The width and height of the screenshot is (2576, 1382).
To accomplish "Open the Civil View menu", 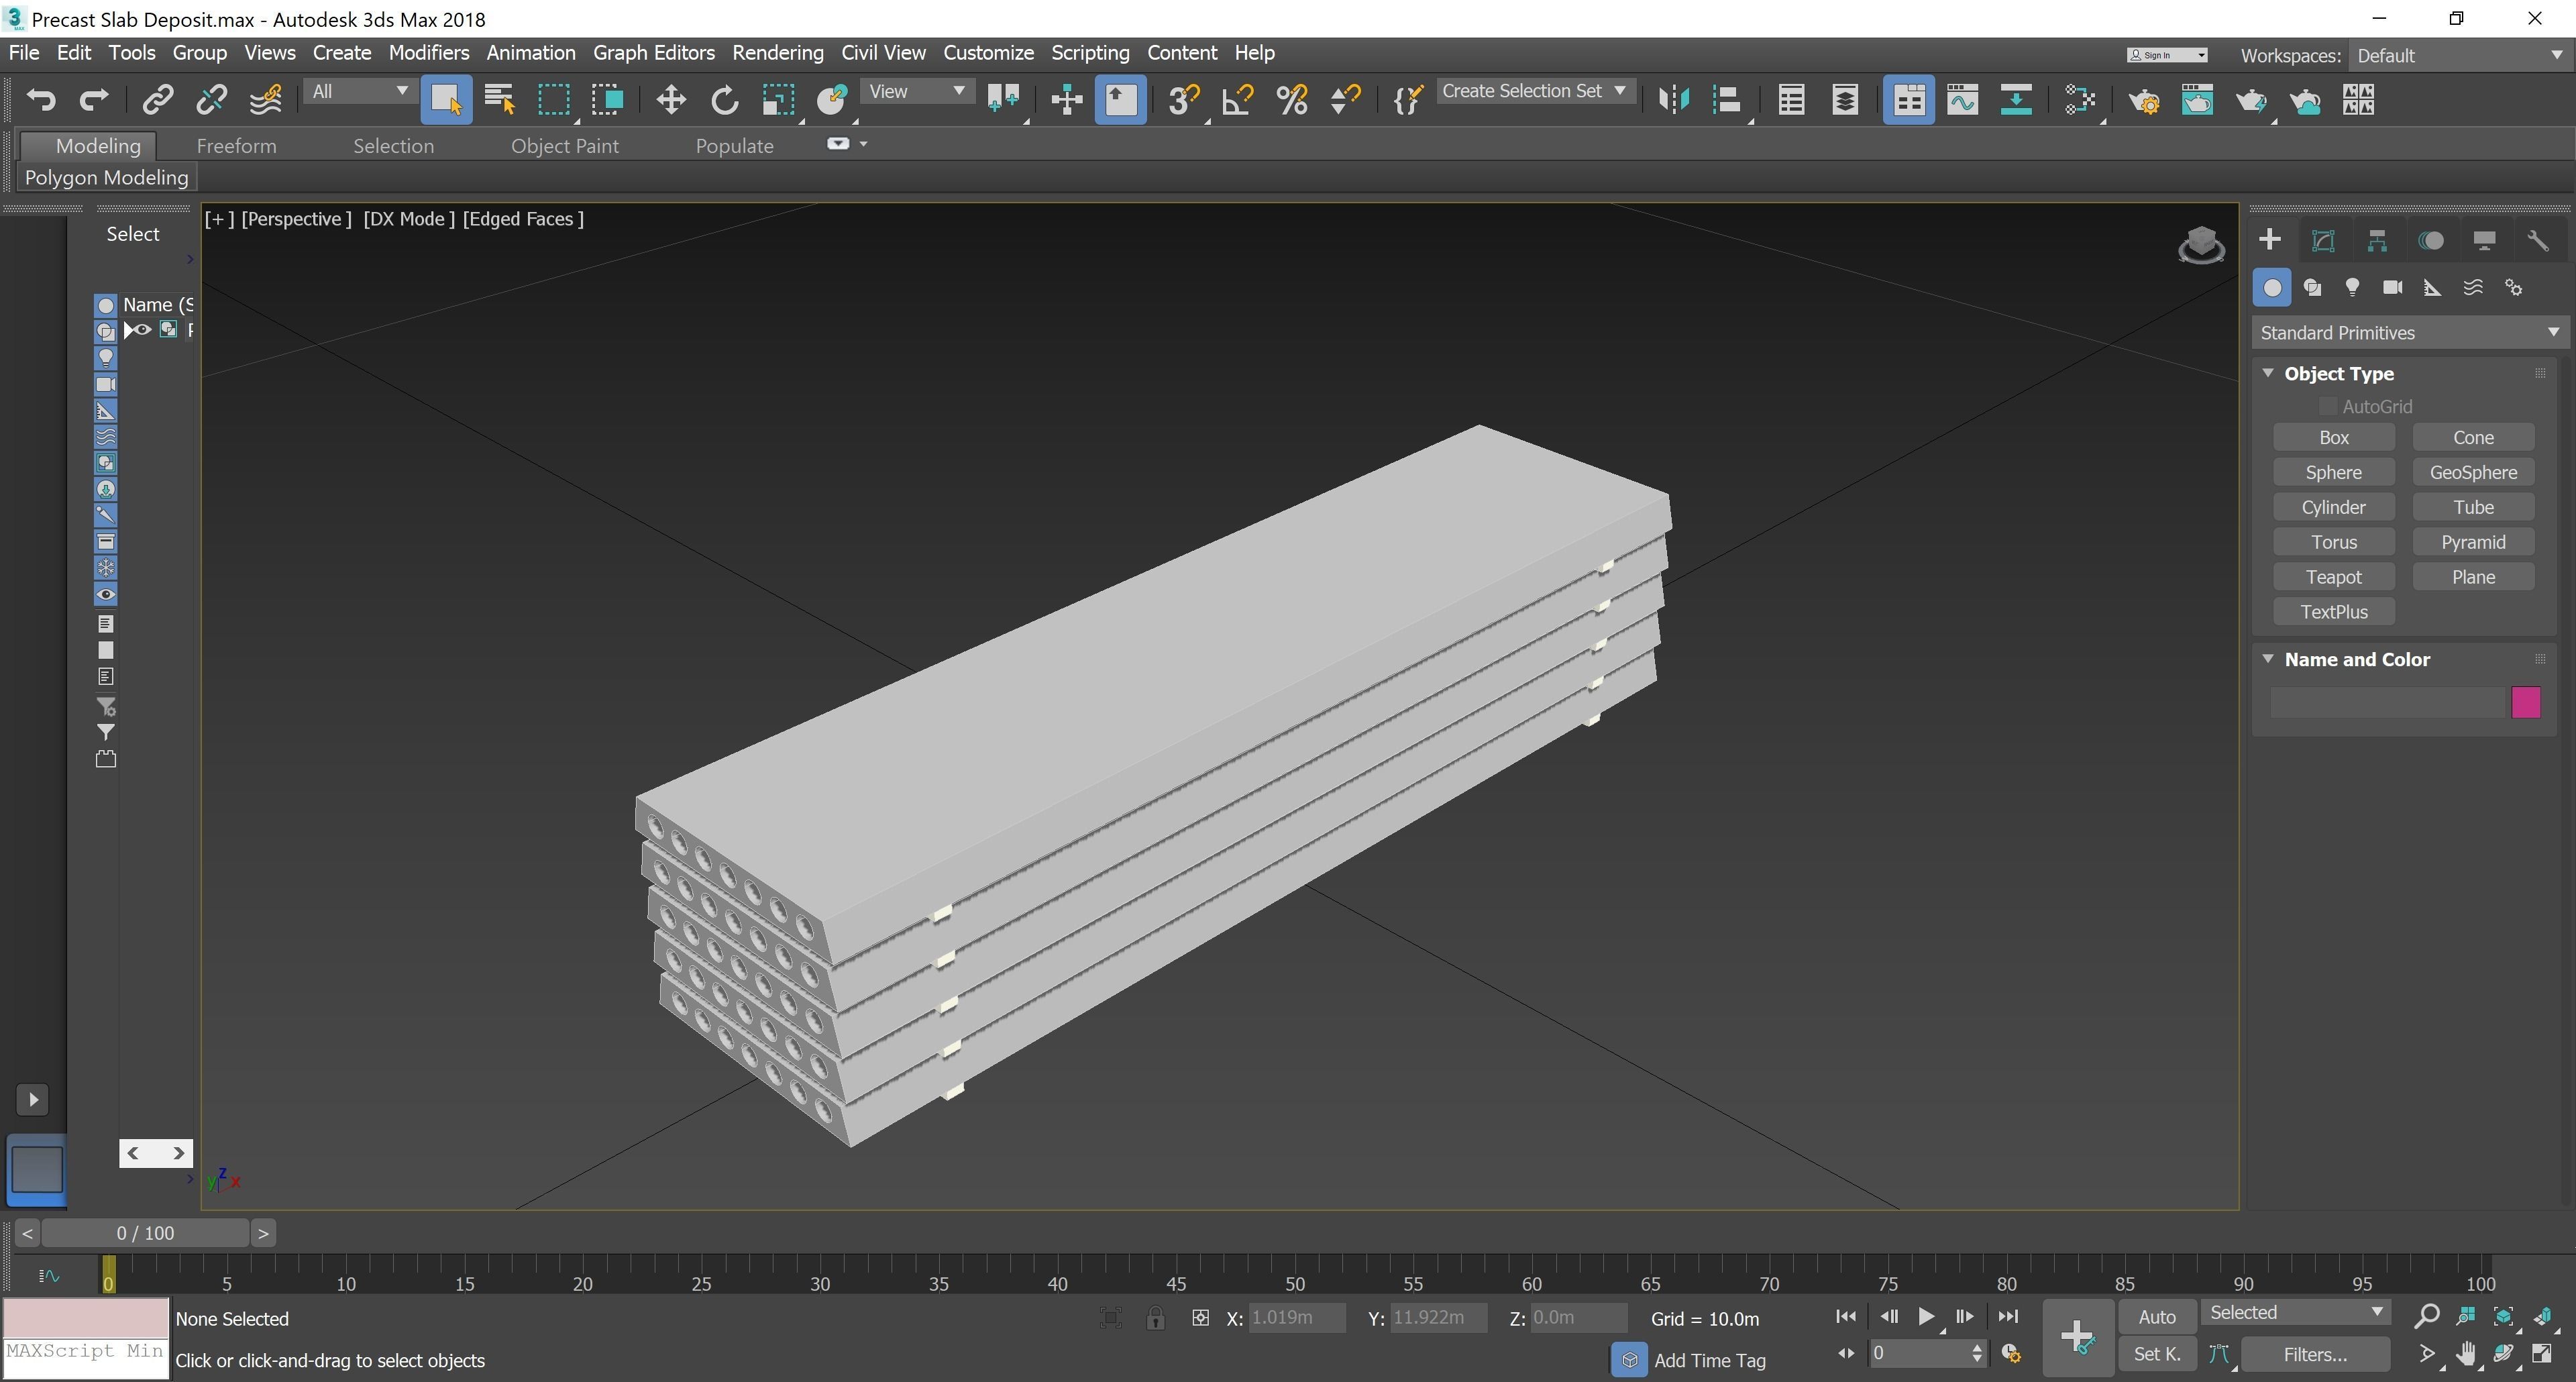I will point(883,52).
